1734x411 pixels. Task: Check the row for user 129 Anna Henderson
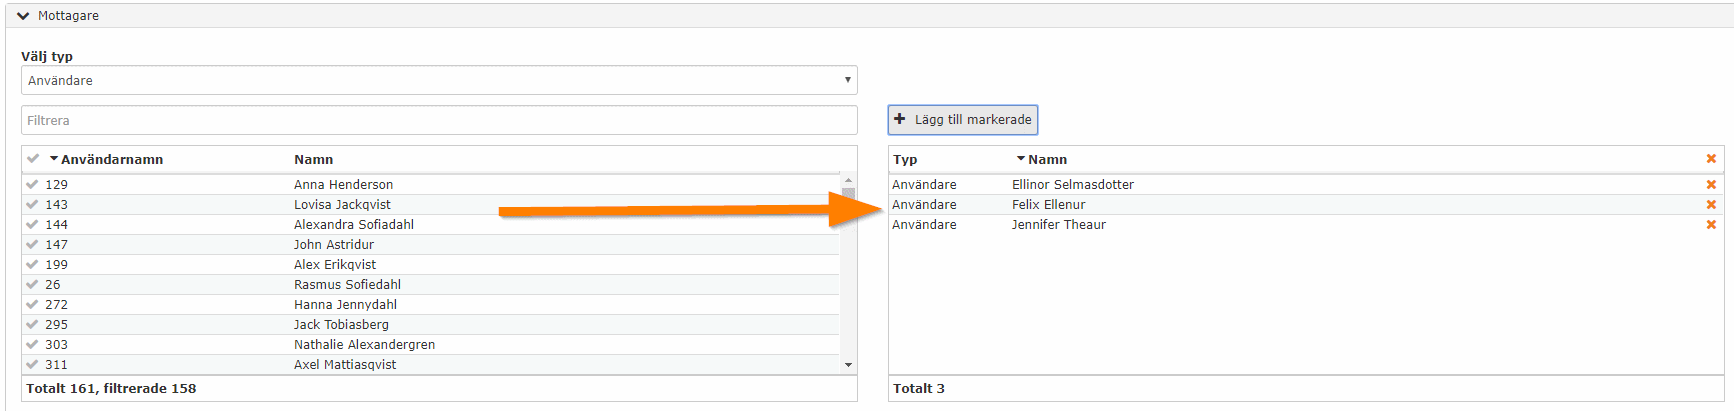tap(32, 185)
